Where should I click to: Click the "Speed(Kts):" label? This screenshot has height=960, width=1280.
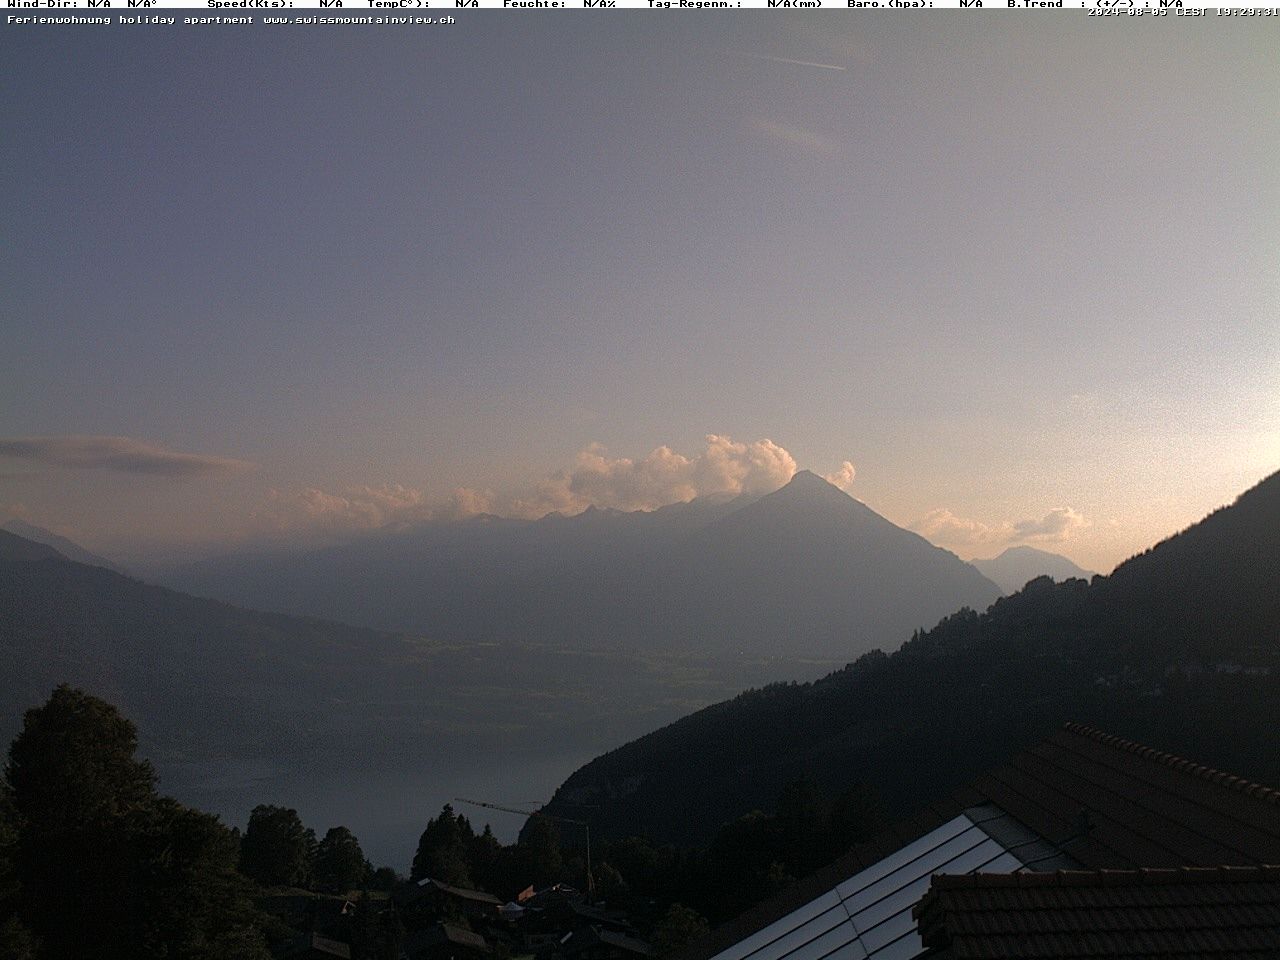[x=251, y=4]
